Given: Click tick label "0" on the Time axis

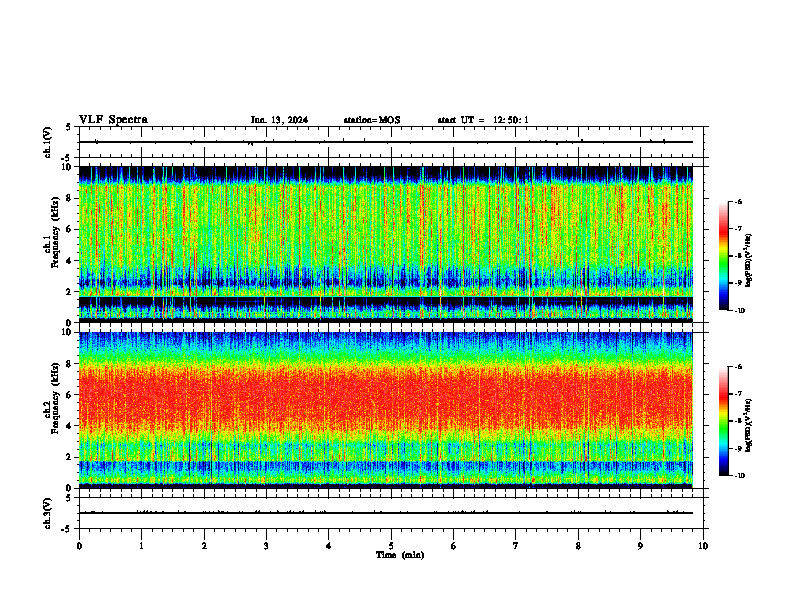Looking at the screenshot, I should click(x=79, y=546).
